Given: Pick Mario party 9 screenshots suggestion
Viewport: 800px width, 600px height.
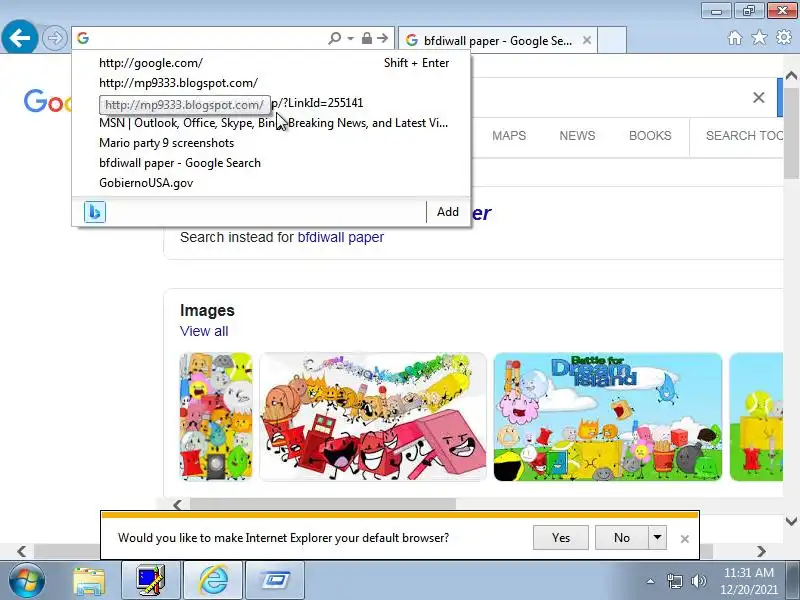Looking at the screenshot, I should point(271,143).
